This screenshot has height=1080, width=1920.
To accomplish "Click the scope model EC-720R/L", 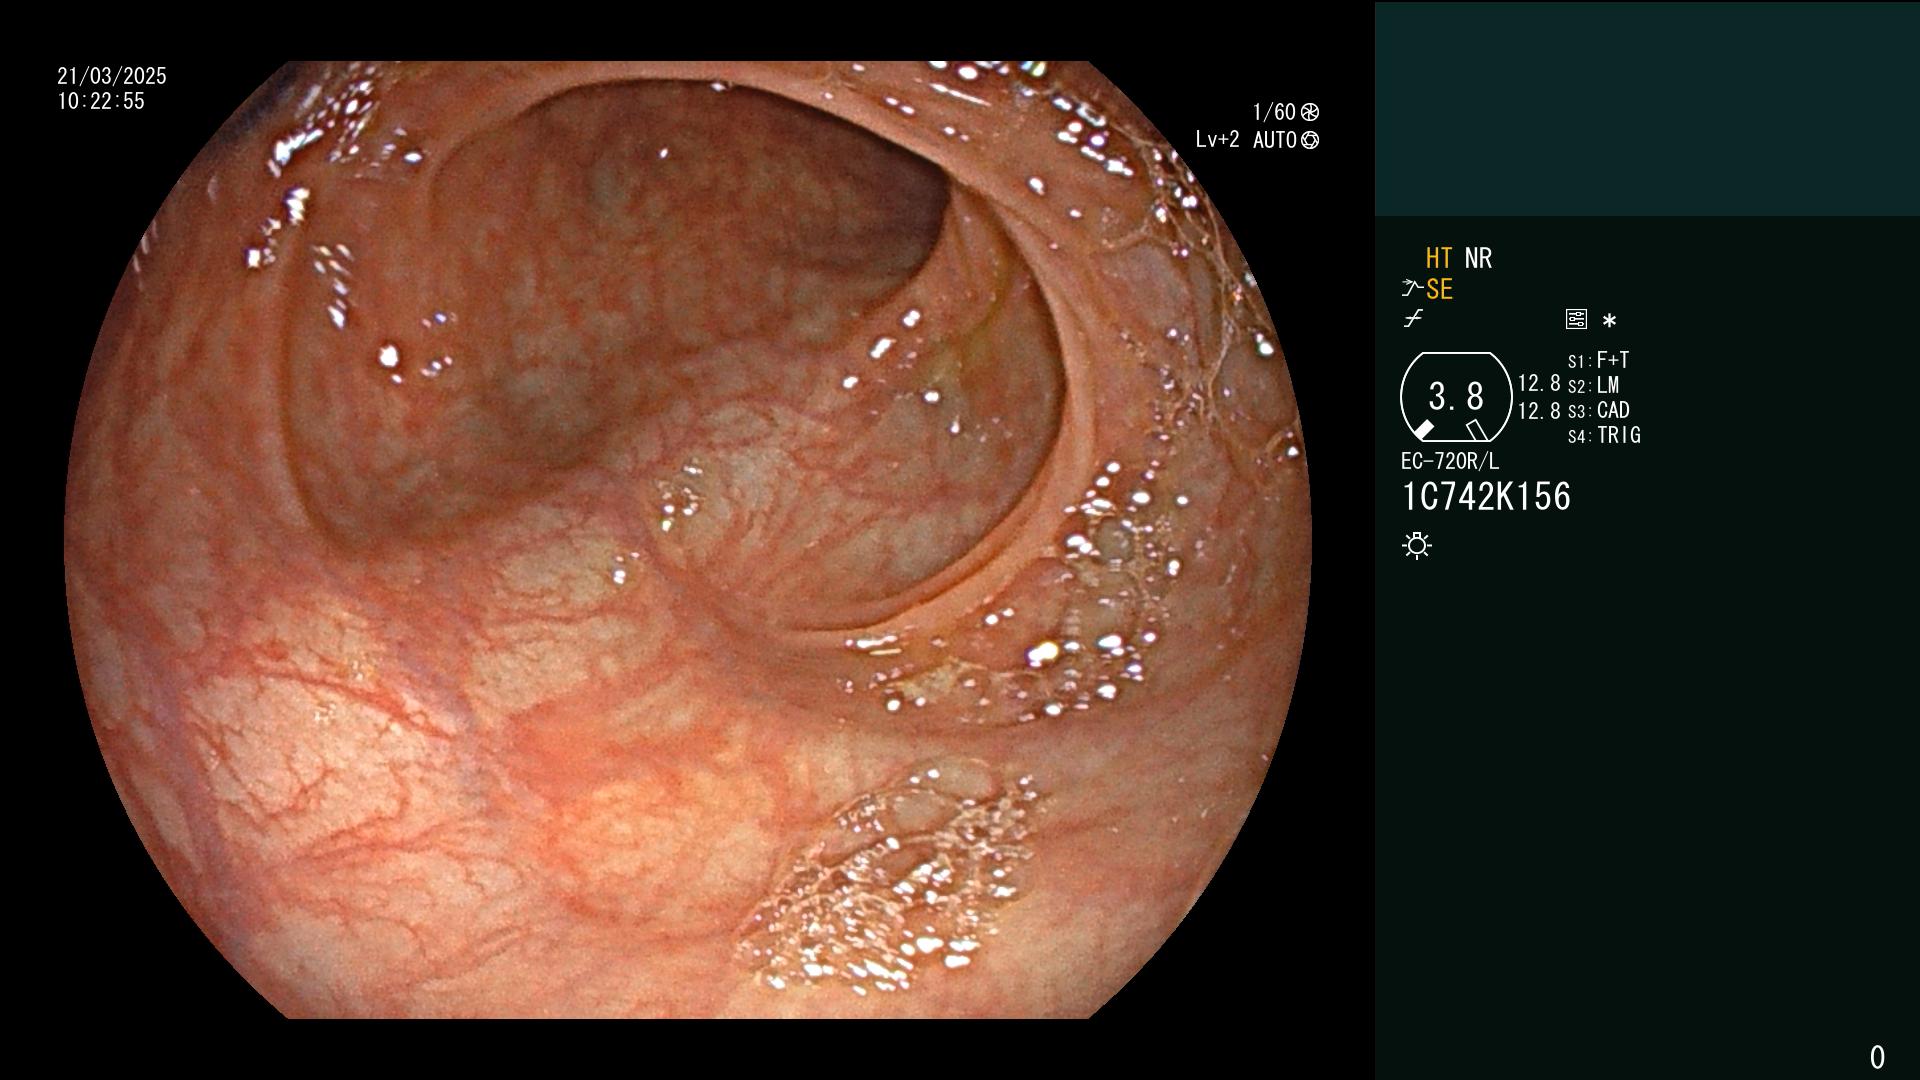I will point(1450,461).
